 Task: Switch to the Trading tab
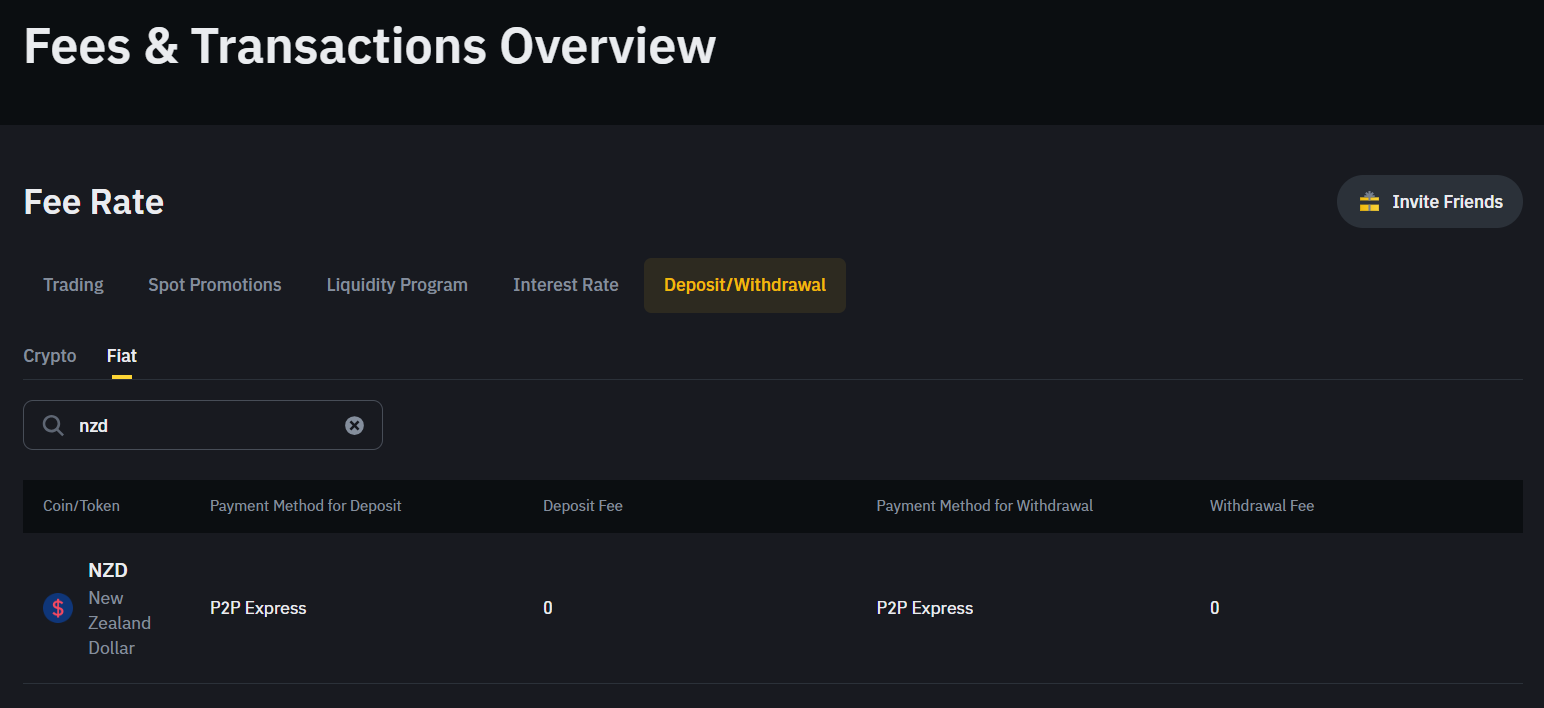73,285
